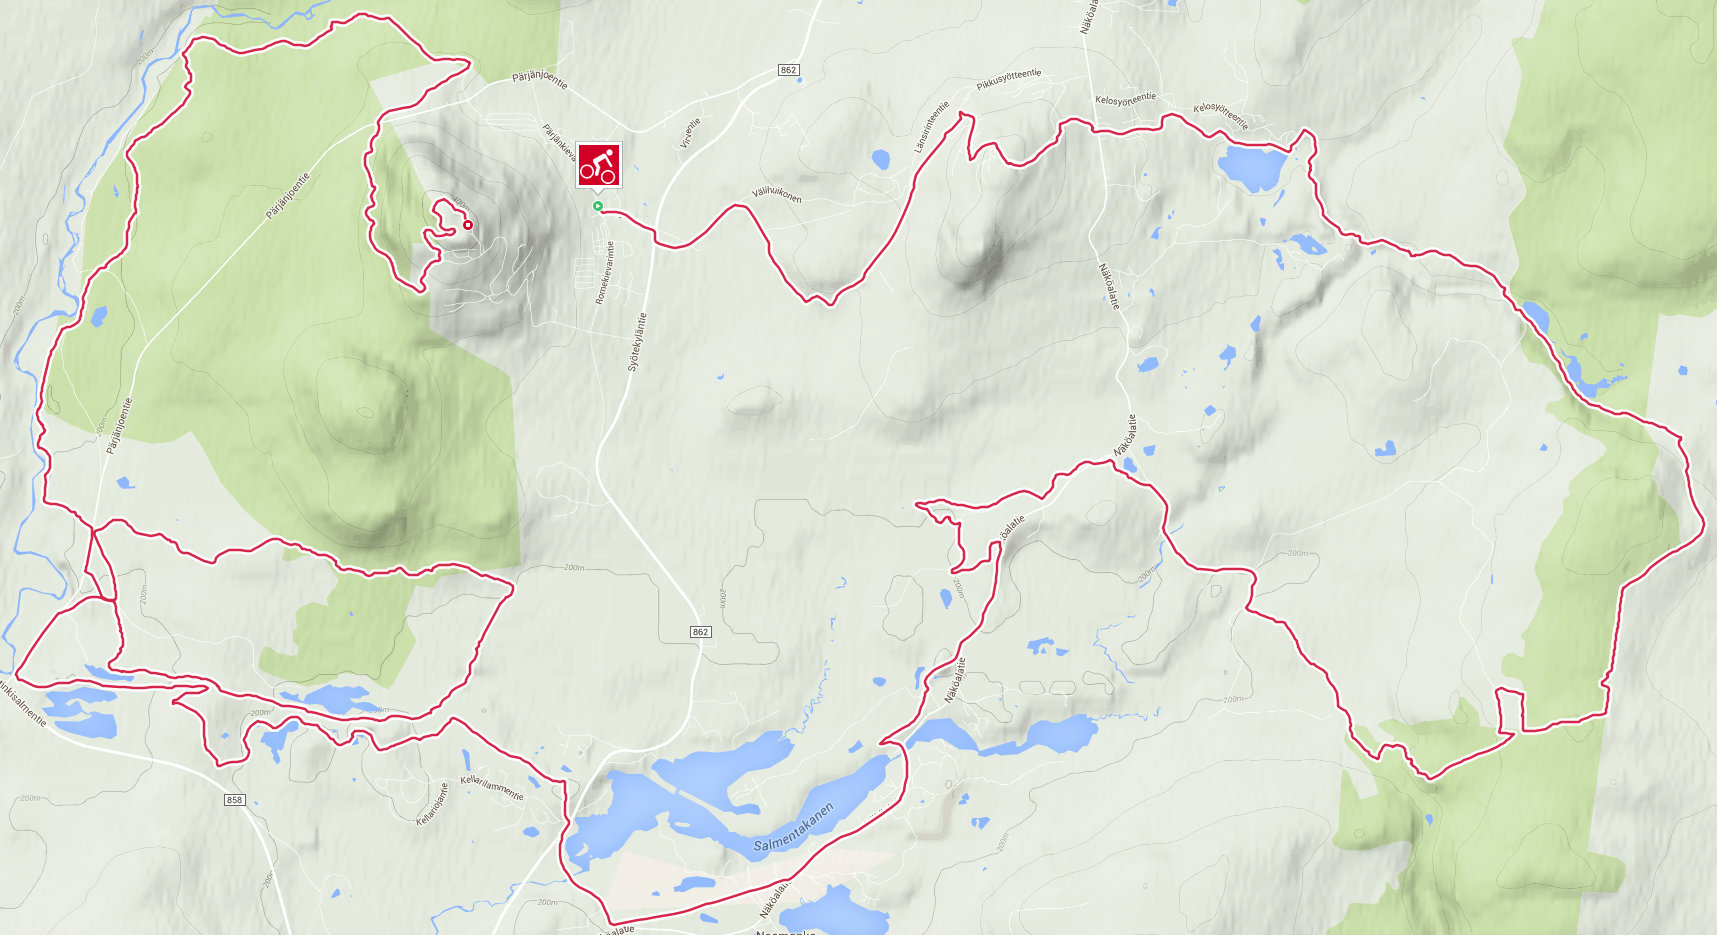
Task: Select the Kellarlojantie road label
Action: pos(433,804)
